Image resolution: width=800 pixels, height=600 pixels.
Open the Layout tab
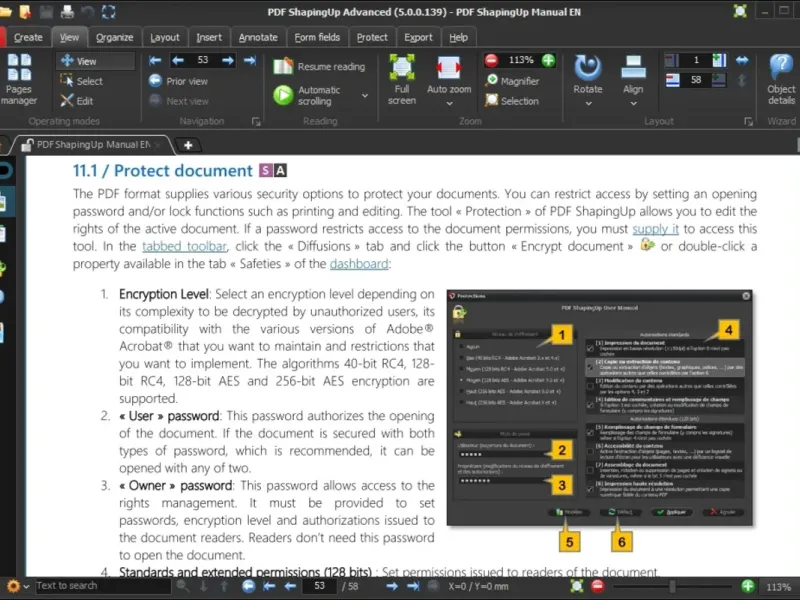[x=165, y=37]
